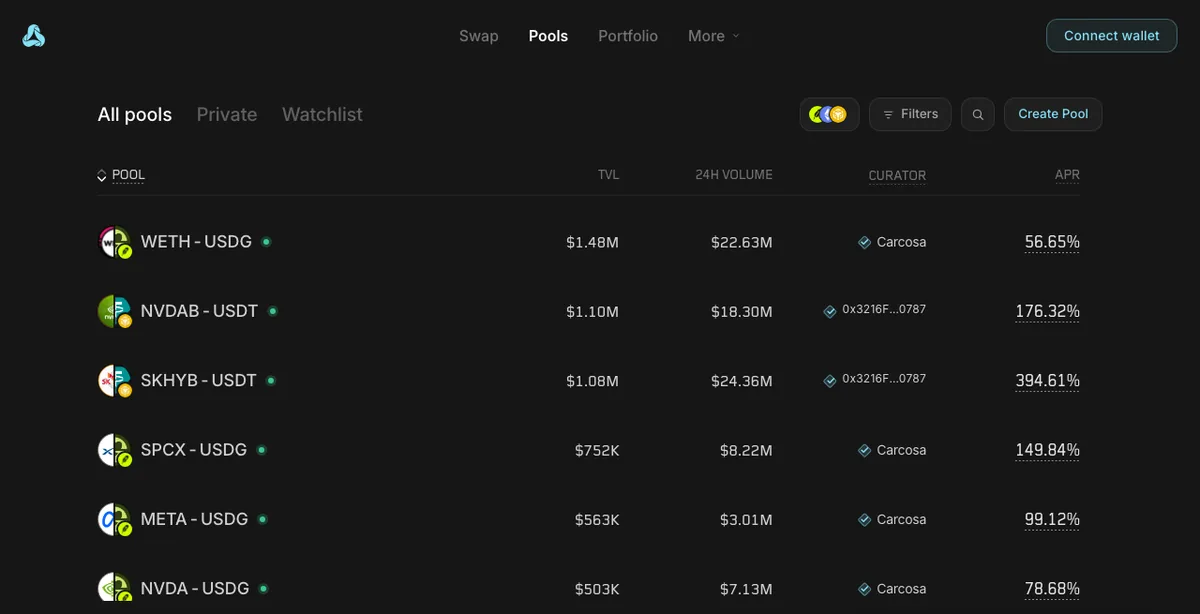Click the CURATOR column header
Image resolution: width=1200 pixels, height=614 pixels.
point(897,175)
